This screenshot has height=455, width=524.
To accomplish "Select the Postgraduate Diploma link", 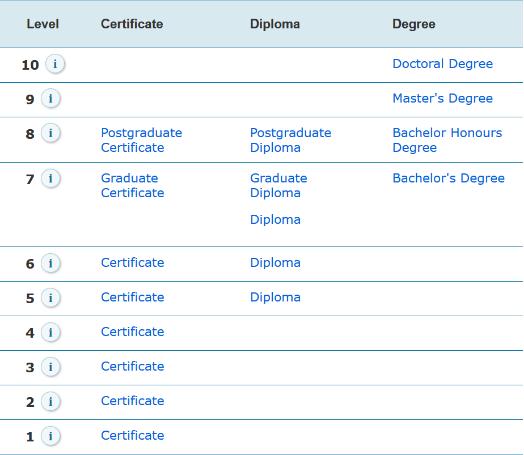I will tap(290, 140).
